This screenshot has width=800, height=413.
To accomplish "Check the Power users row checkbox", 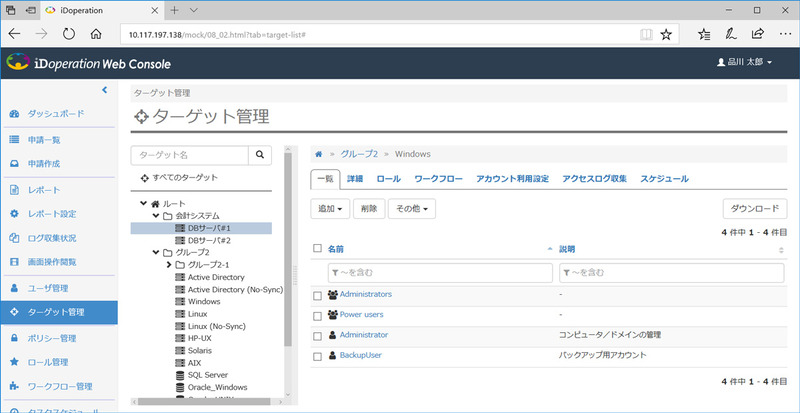I will [x=317, y=316].
